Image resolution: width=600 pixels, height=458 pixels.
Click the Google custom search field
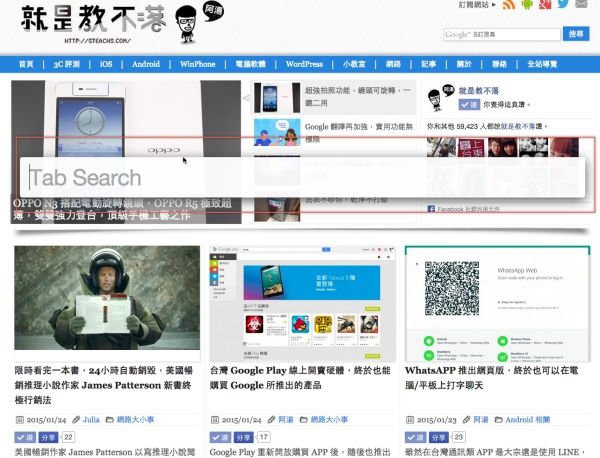tap(502, 34)
